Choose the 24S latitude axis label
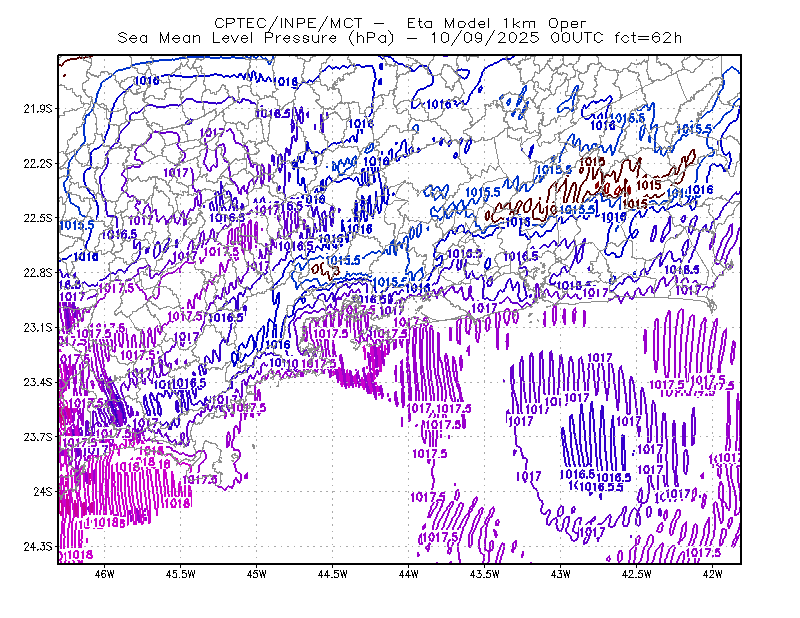Screen dimensions: 800x618 43,491
